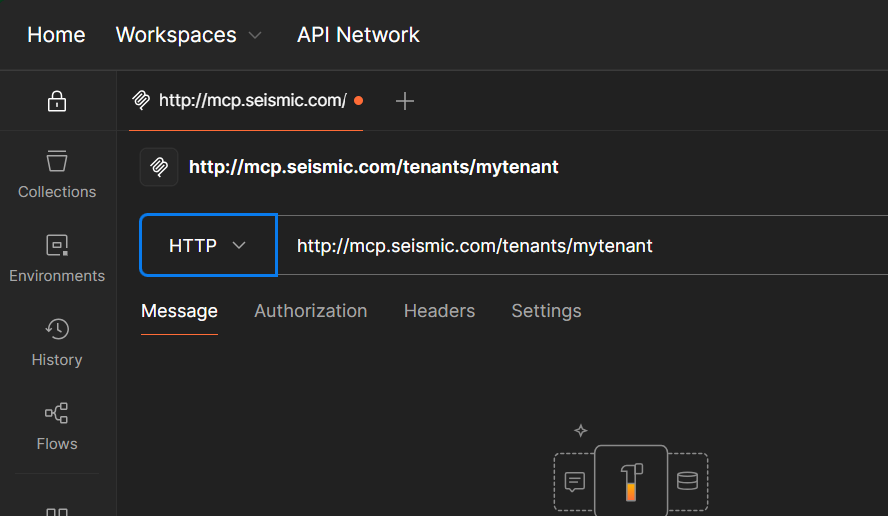Open a new tab with the plus icon
The height and width of the screenshot is (516, 888).
[x=404, y=101]
